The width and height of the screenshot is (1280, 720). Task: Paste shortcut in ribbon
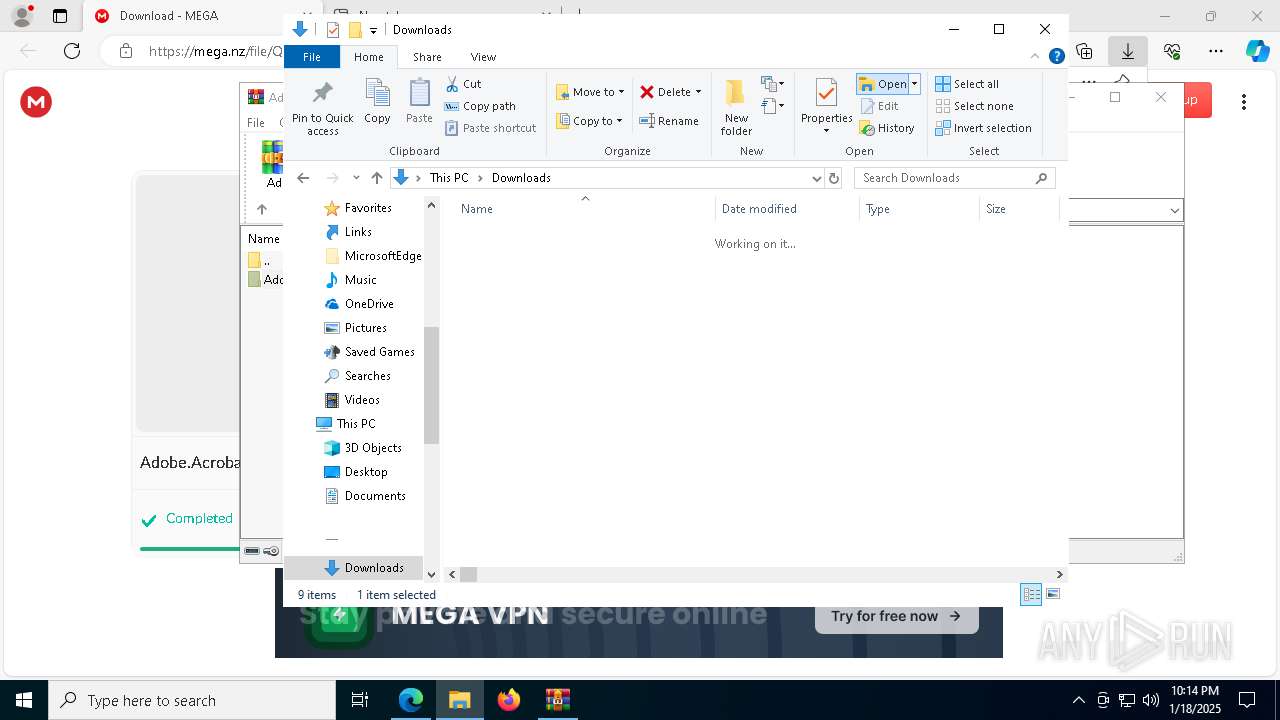point(490,128)
